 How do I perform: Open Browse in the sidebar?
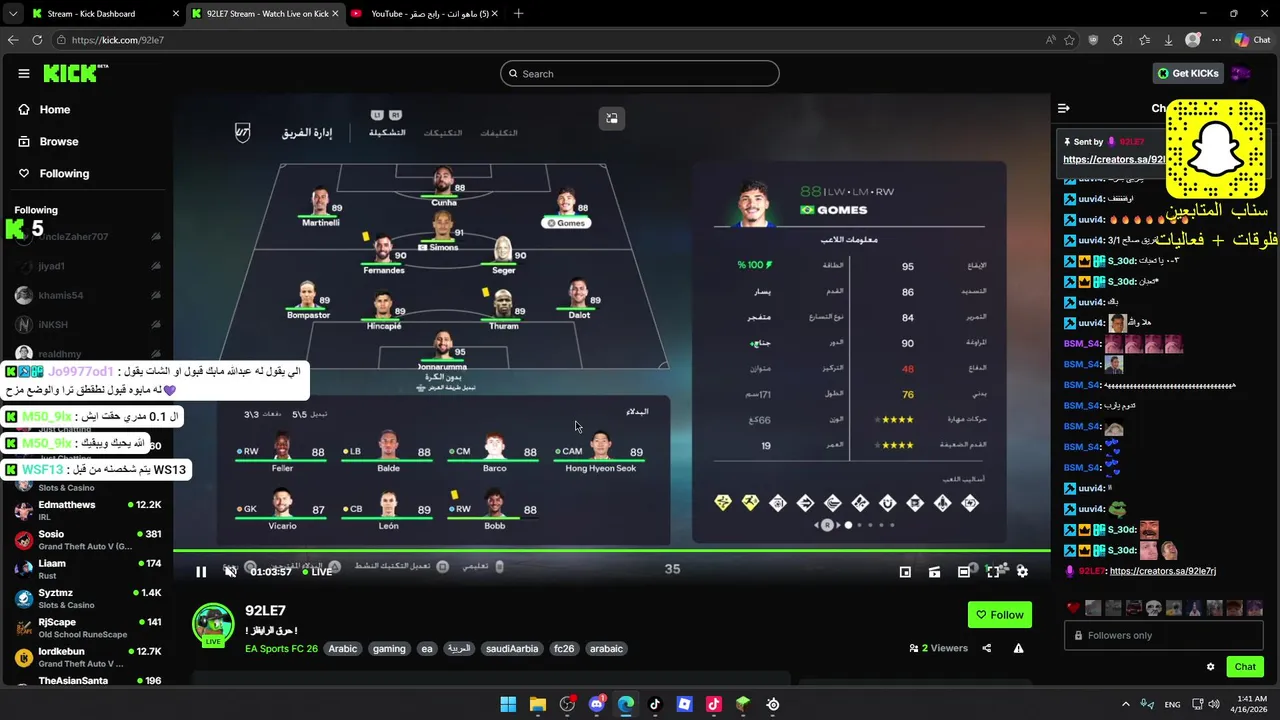point(48,142)
